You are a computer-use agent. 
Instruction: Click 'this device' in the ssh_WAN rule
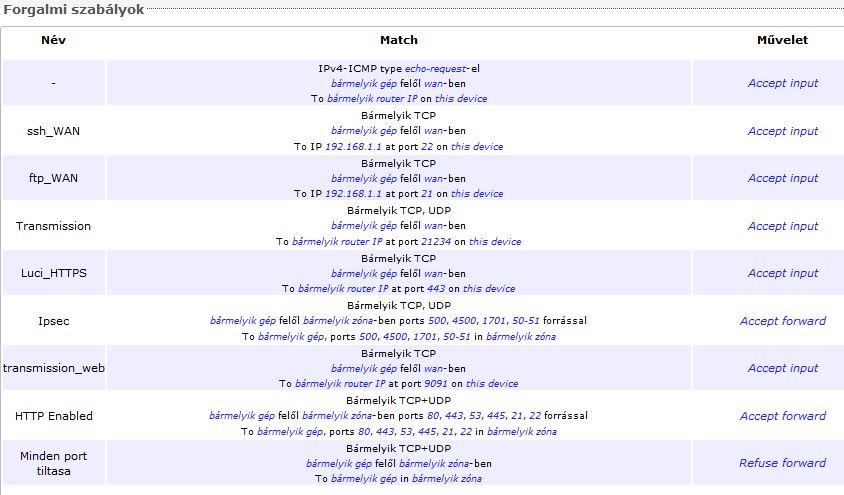pos(477,146)
